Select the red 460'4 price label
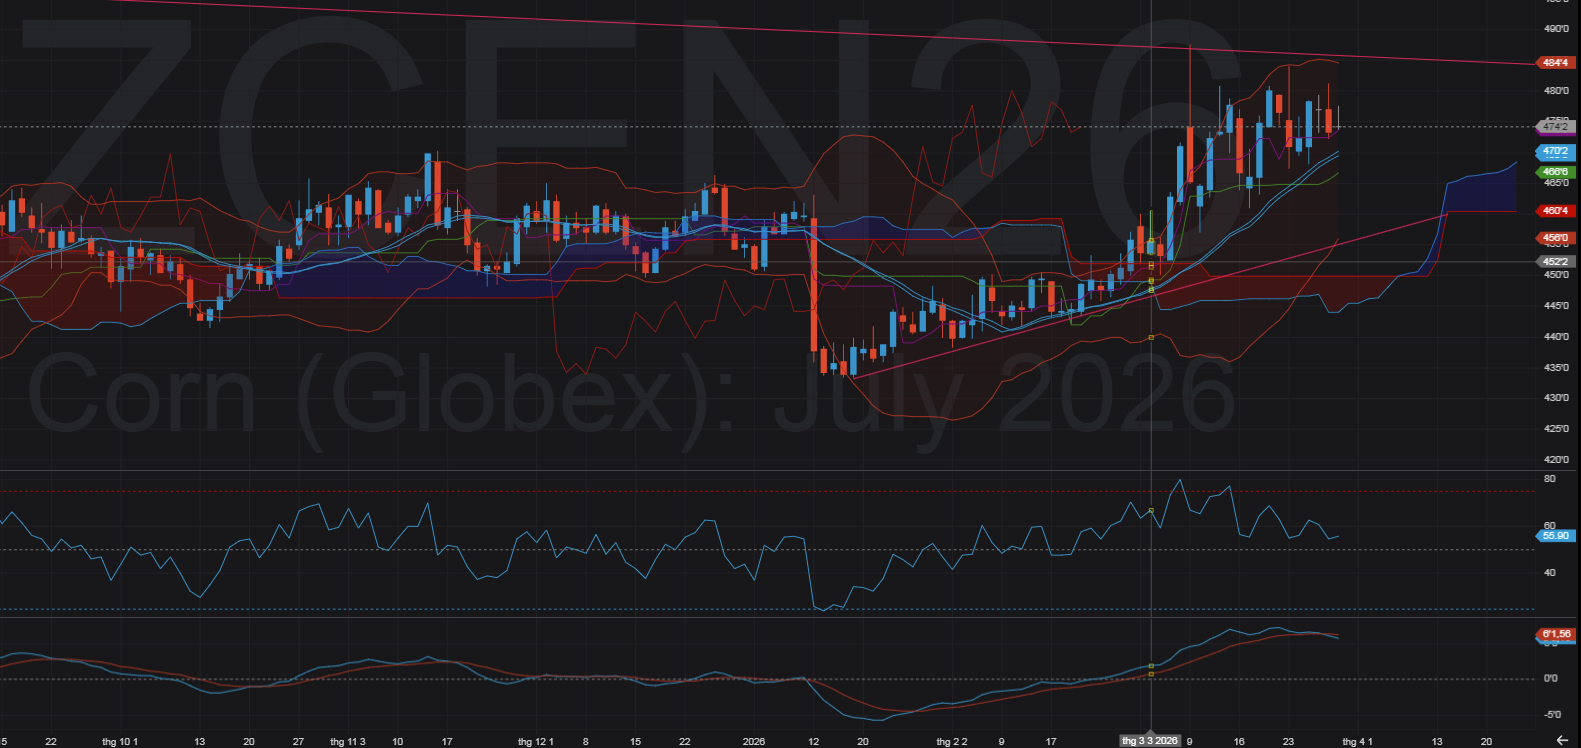Viewport: 1581px width, 748px height. pyautogui.click(x=1555, y=211)
